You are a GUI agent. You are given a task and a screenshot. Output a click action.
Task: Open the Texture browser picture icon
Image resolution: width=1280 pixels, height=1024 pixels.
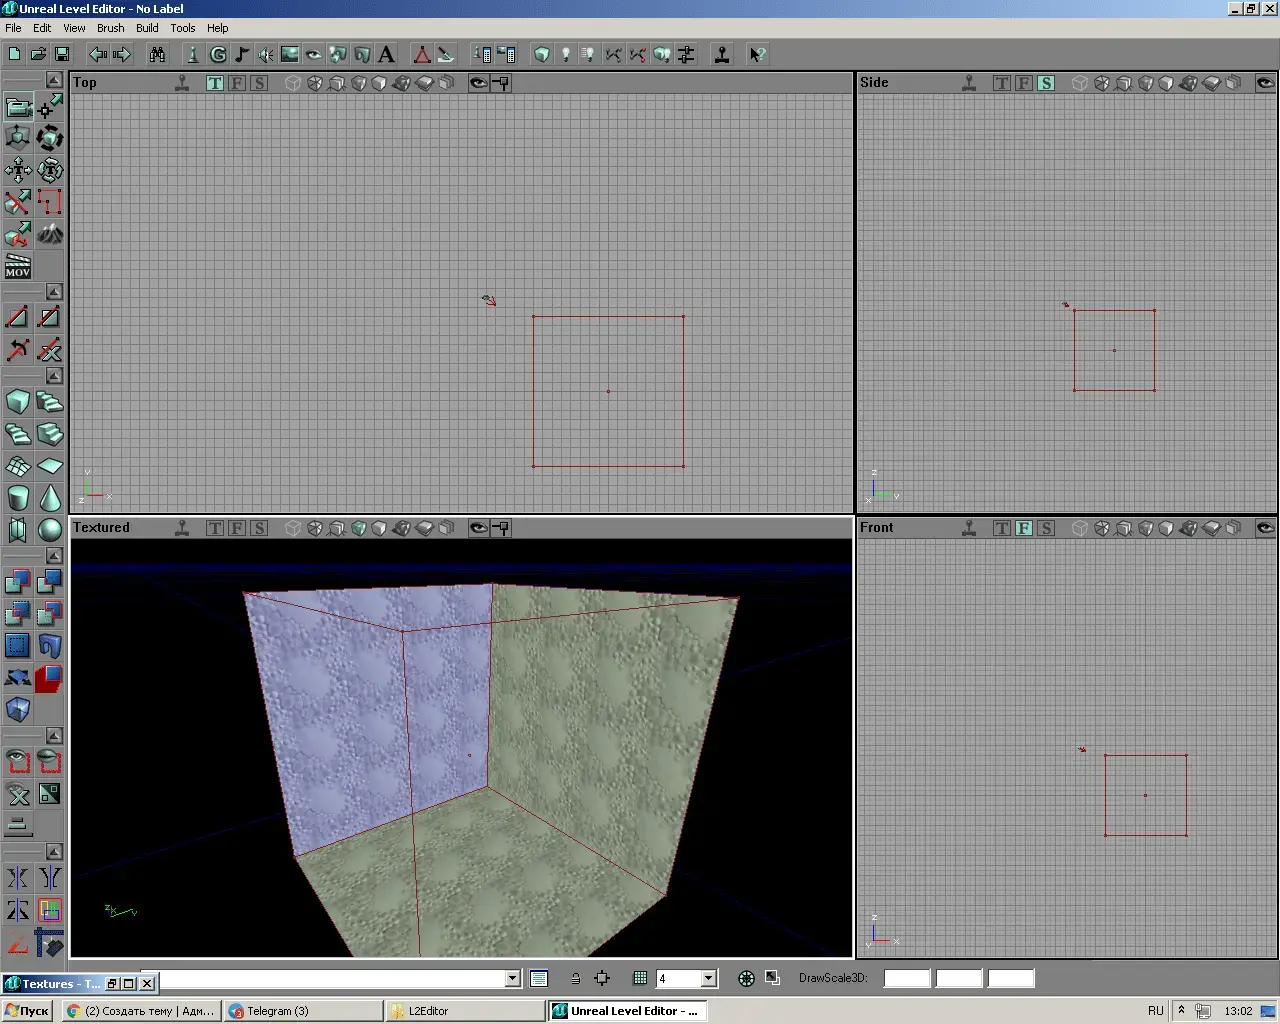(x=290, y=54)
